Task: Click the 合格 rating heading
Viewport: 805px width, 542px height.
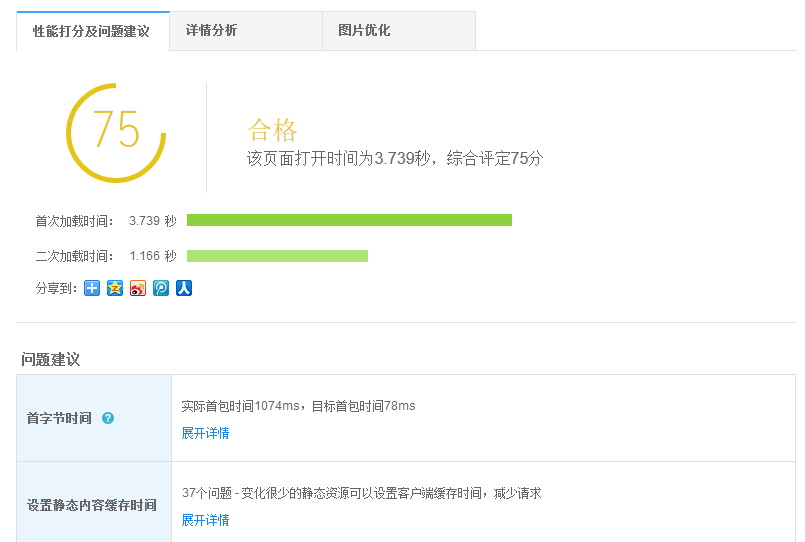Action: point(272,130)
